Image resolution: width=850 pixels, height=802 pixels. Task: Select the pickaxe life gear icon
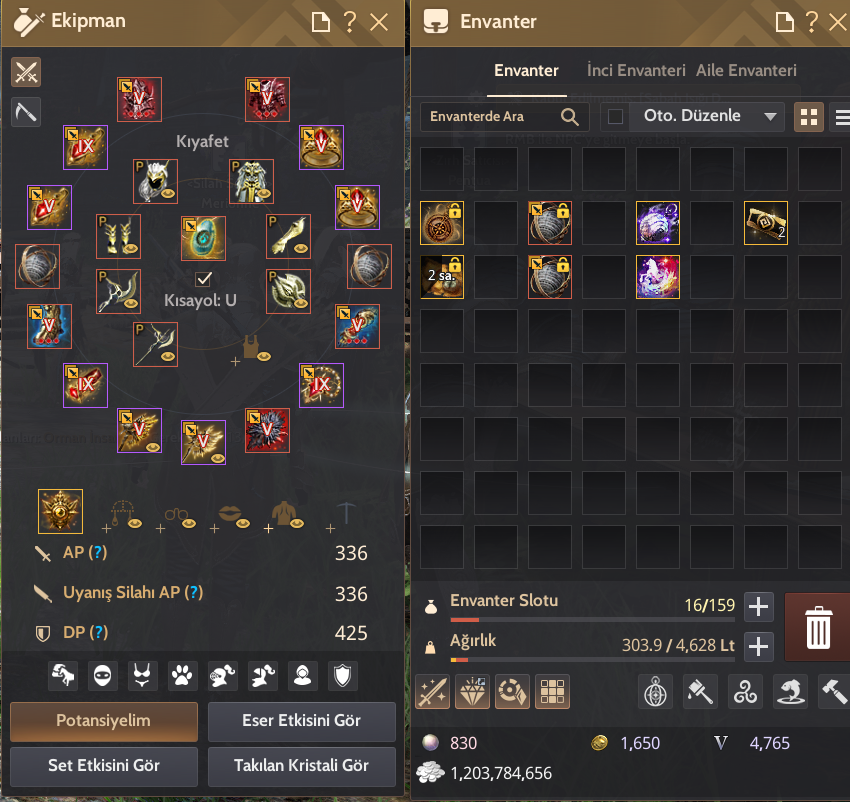[x=26, y=112]
